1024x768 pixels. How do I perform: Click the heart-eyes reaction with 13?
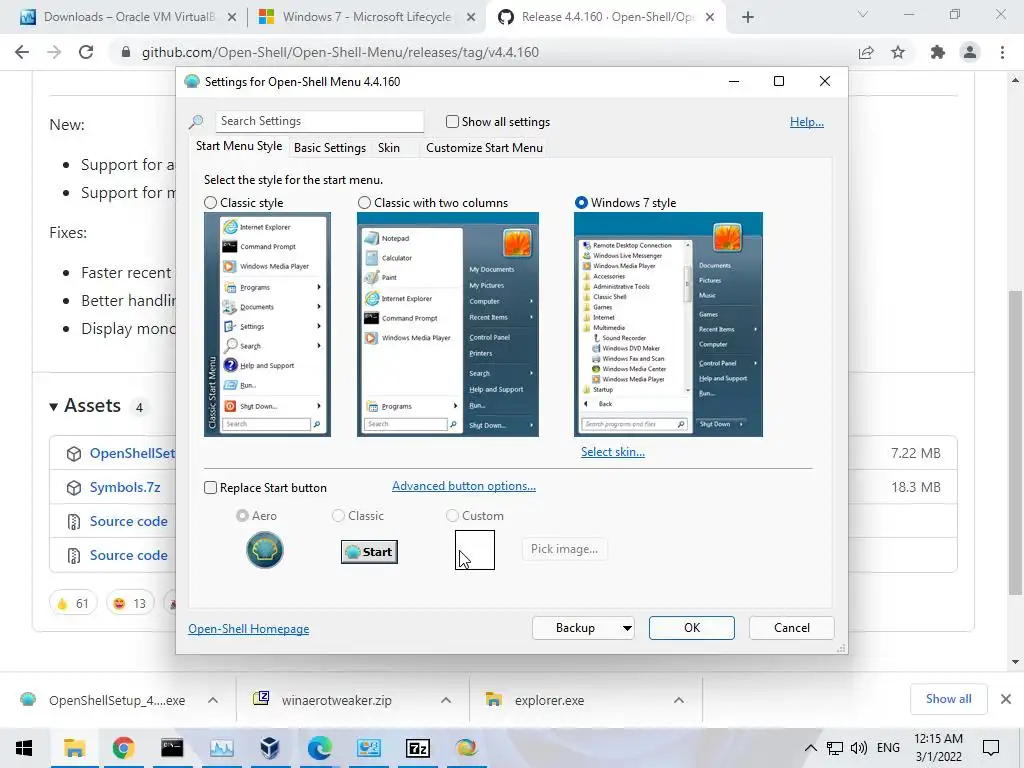point(130,603)
